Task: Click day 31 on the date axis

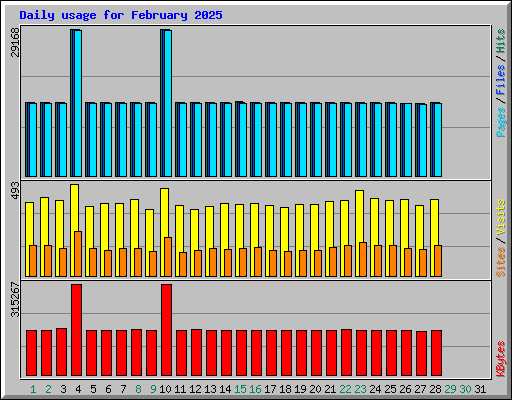Action: [480, 389]
